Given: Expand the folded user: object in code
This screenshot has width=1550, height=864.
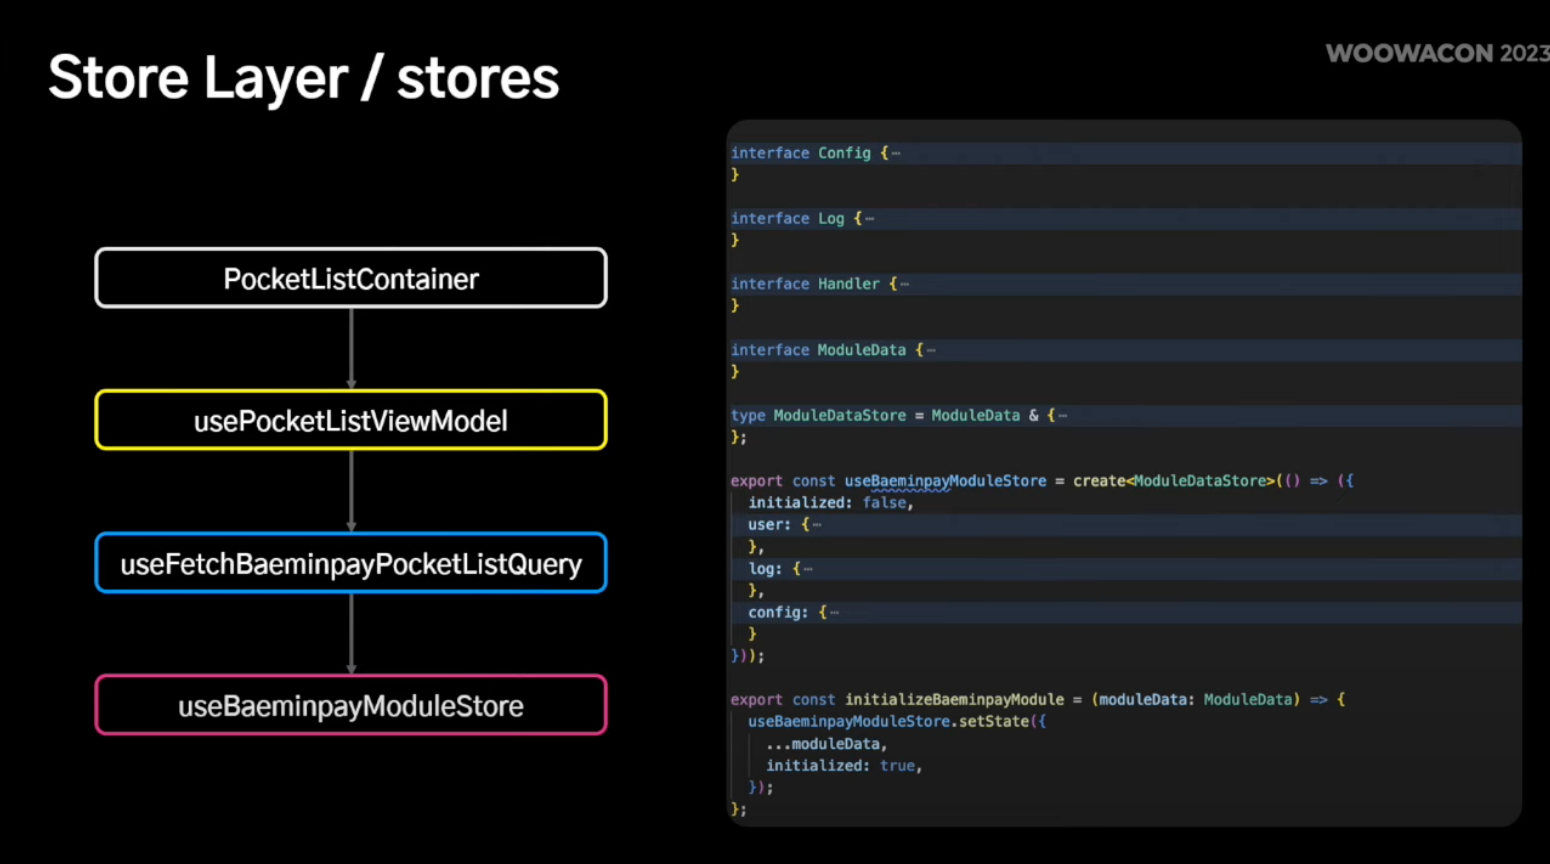Looking at the screenshot, I should (x=816, y=525).
